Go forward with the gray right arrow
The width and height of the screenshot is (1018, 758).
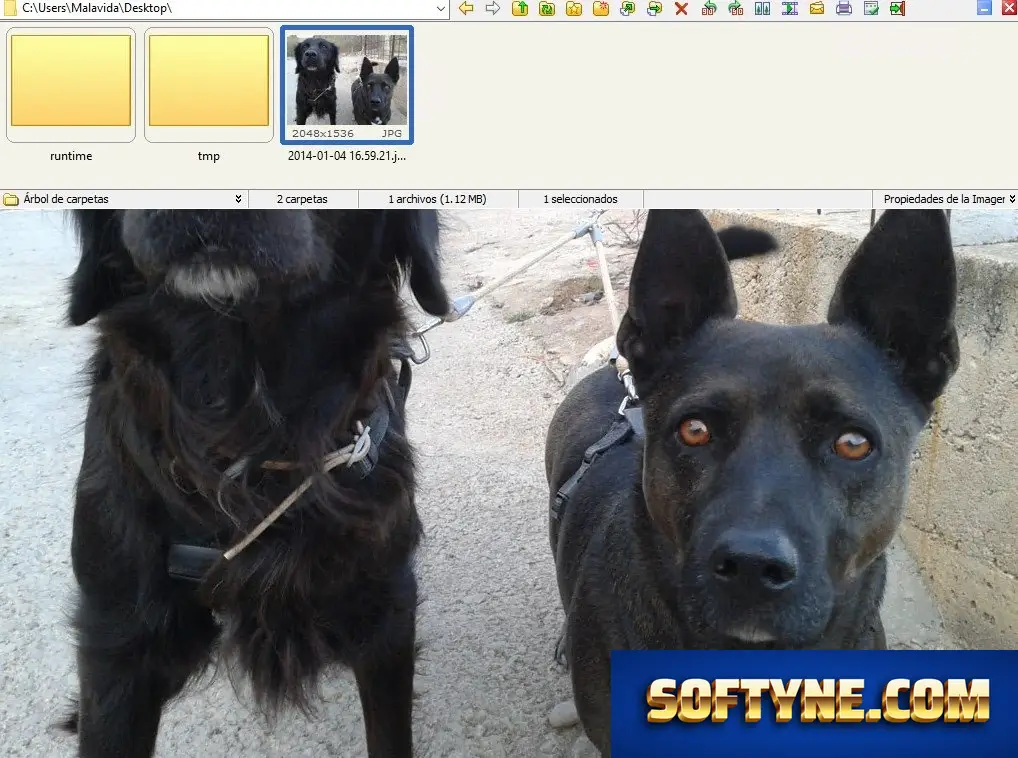[x=493, y=8]
